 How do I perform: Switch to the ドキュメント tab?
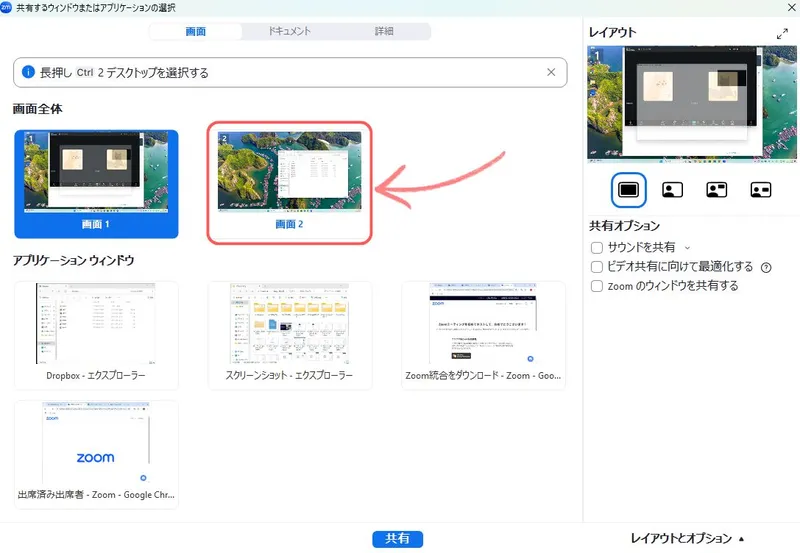pos(290,31)
